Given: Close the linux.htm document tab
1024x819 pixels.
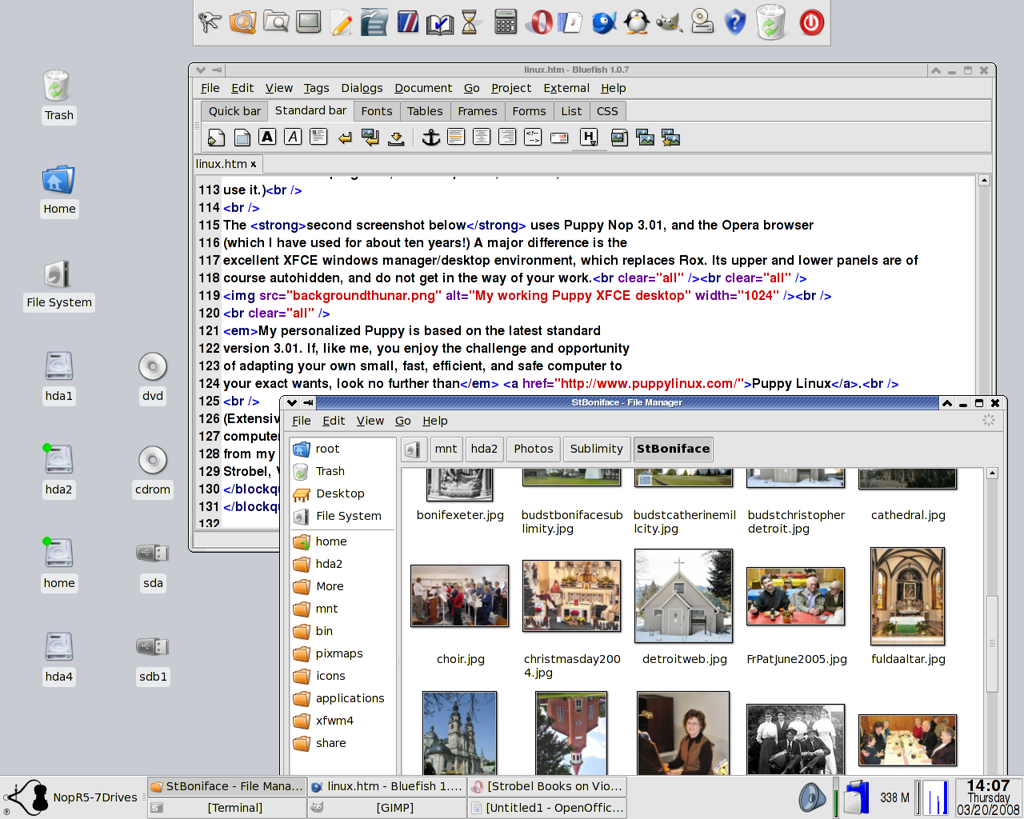Looking at the screenshot, I should pyautogui.click(x=253, y=165).
